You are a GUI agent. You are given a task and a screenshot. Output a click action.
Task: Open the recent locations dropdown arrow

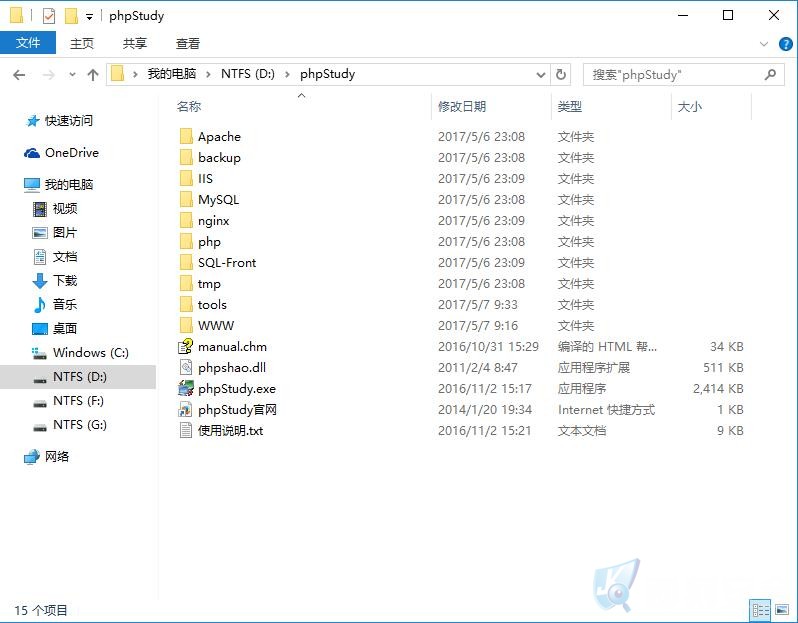(x=72, y=75)
